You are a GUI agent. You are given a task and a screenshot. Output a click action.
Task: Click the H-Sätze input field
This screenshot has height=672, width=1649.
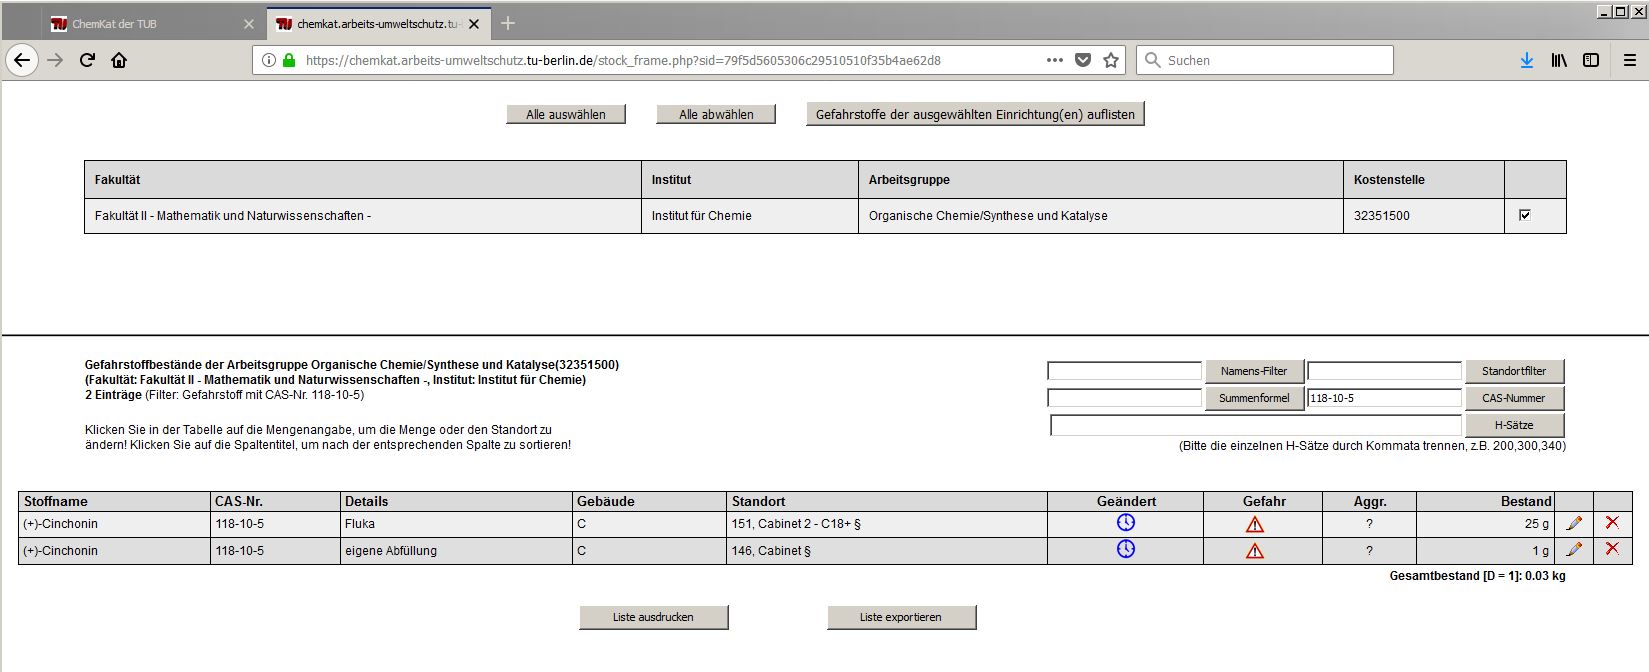1255,425
